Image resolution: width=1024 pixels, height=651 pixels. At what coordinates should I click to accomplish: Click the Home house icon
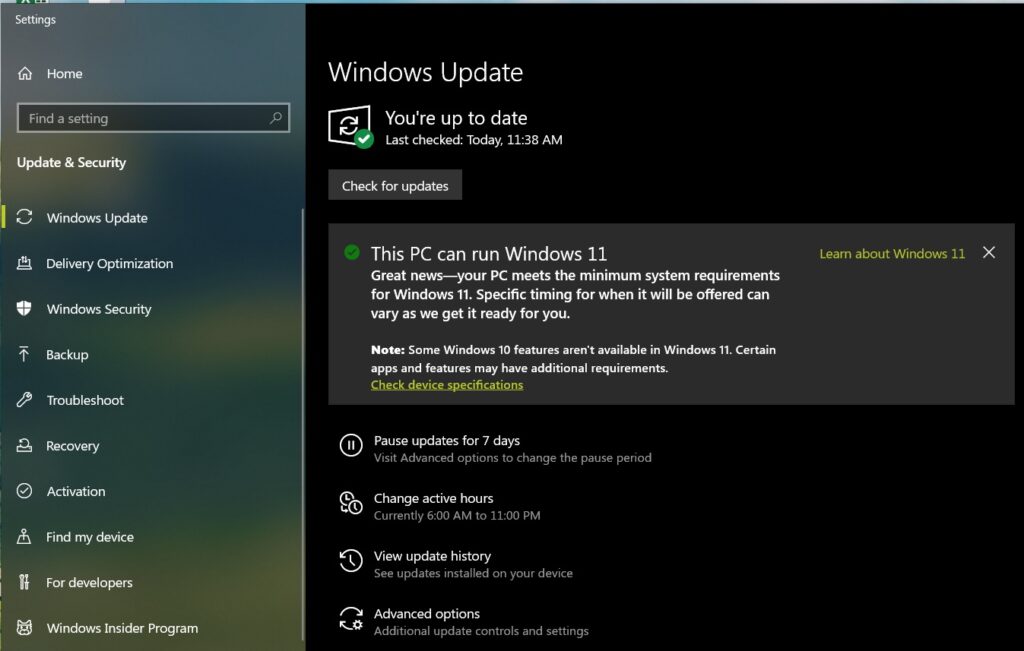(x=25, y=73)
